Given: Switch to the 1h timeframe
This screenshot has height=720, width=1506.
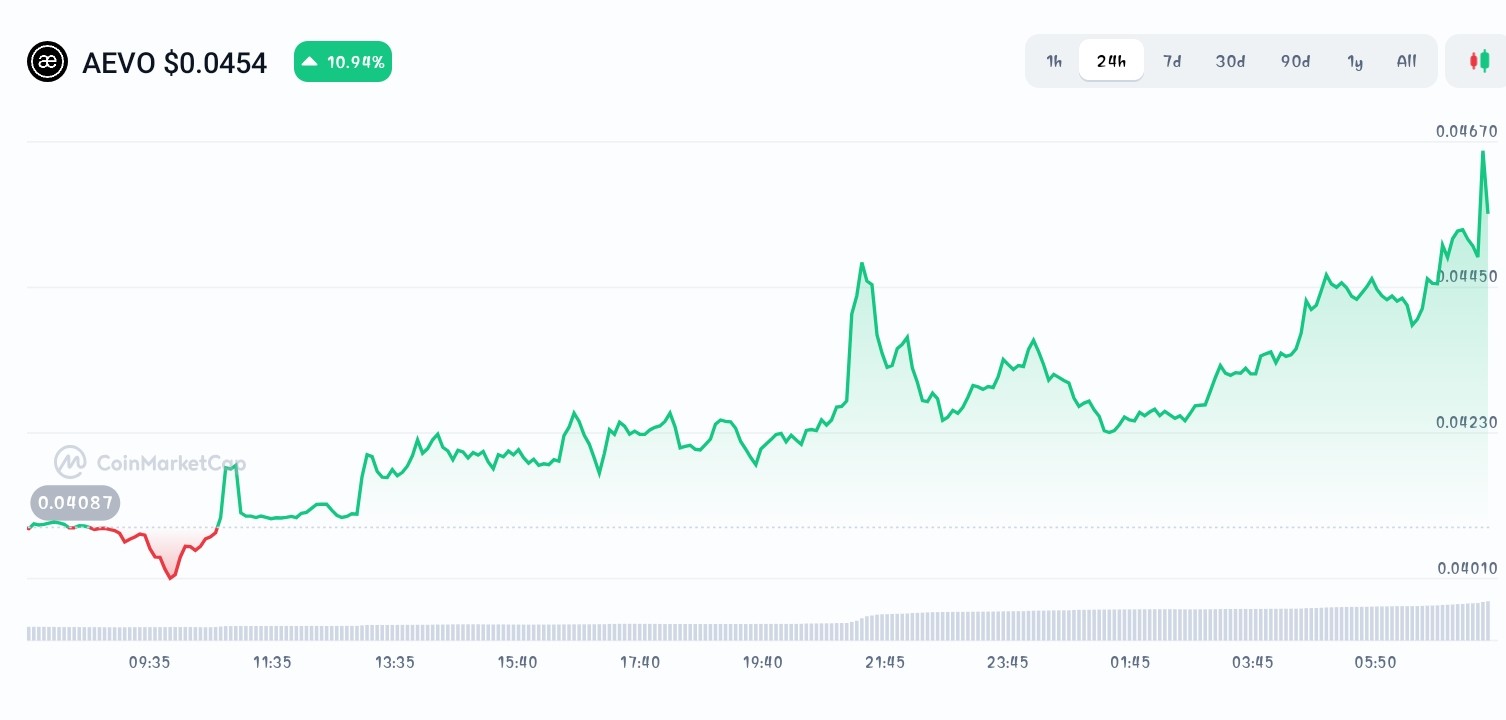Looking at the screenshot, I should 1053,61.
